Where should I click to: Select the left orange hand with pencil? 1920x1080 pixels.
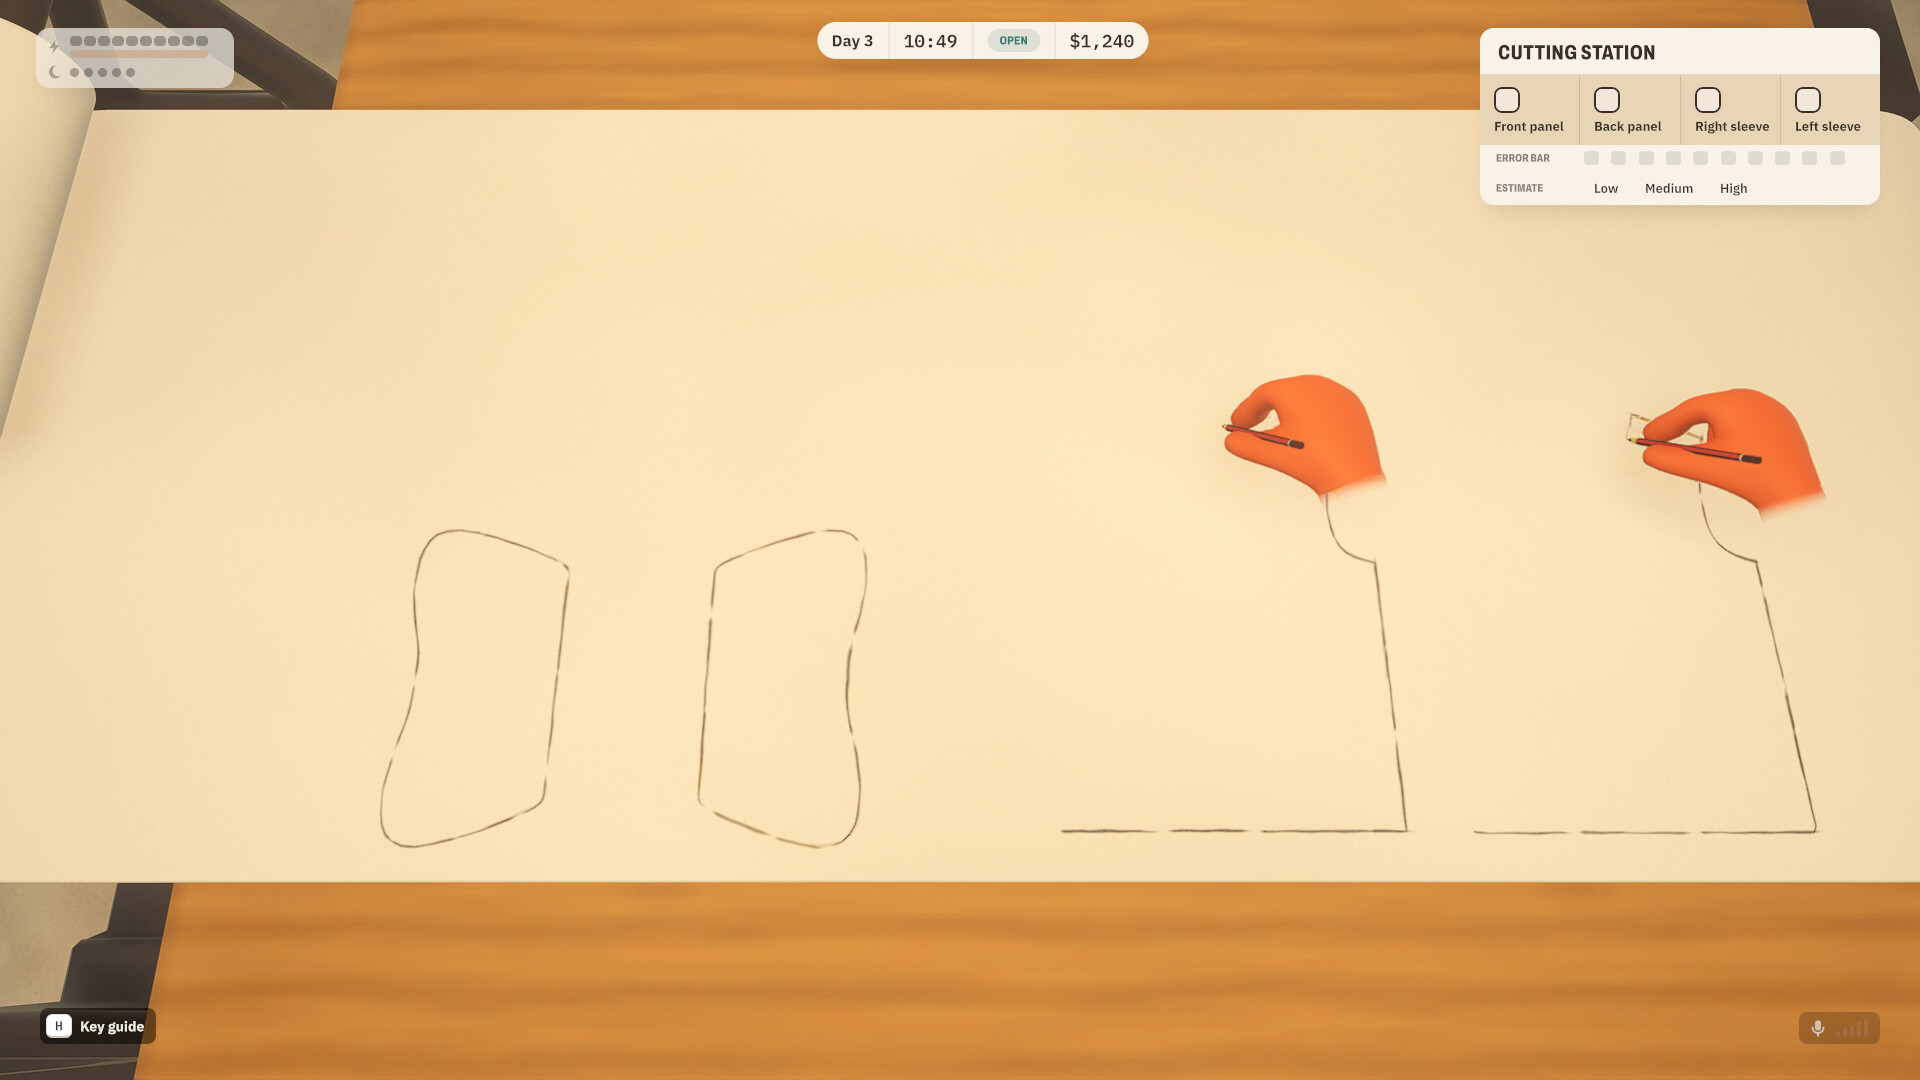[x=1303, y=434]
